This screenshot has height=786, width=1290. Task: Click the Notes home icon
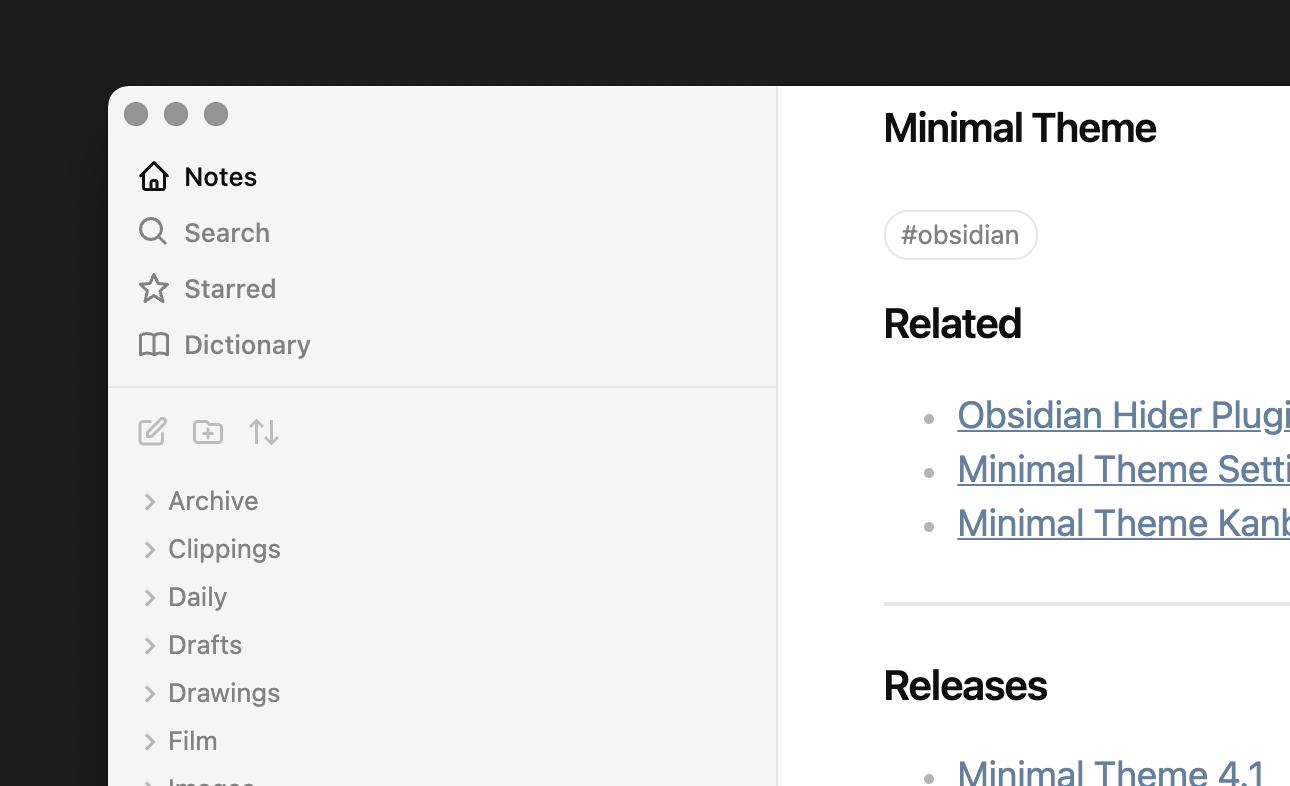click(153, 176)
